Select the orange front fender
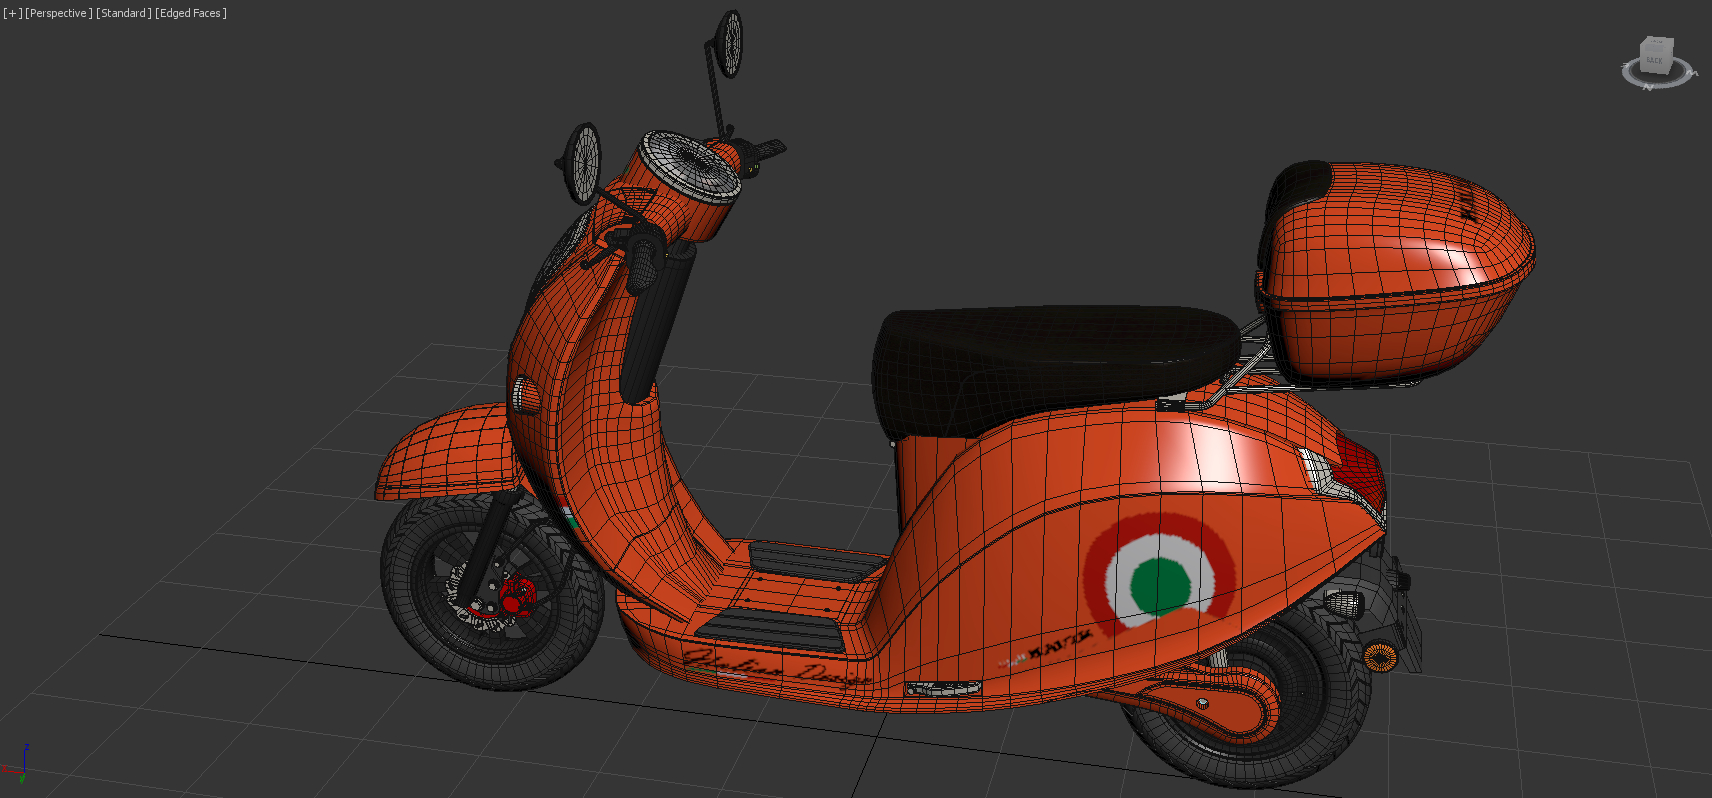The width and height of the screenshot is (1712, 798). [440, 450]
